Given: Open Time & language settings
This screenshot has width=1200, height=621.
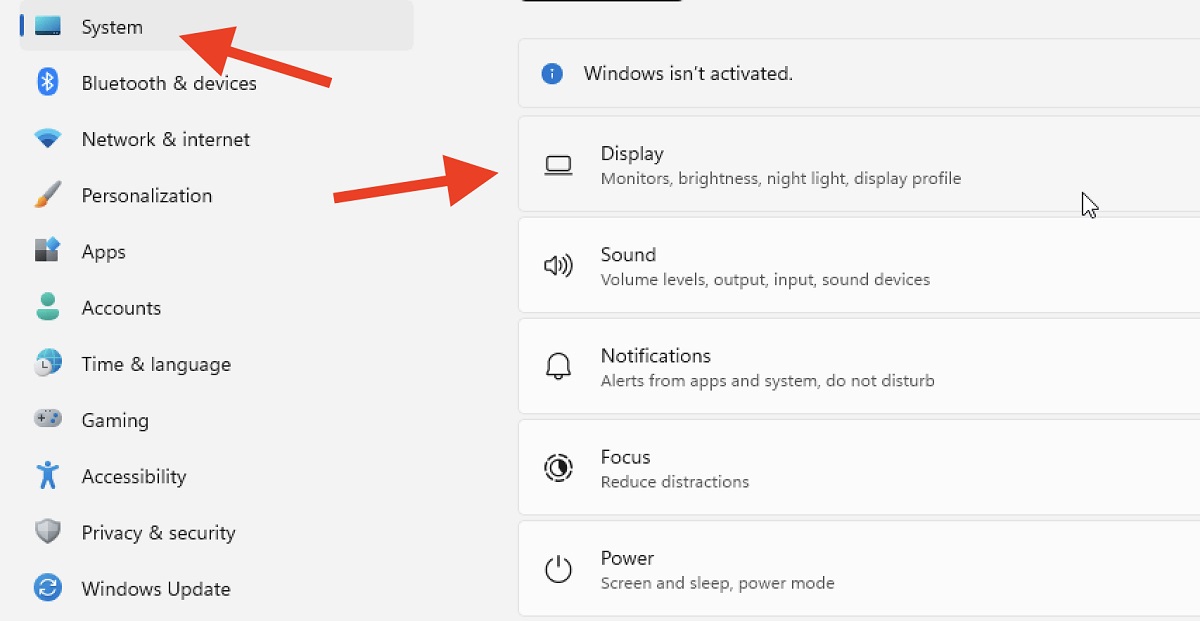Looking at the screenshot, I should point(156,363).
